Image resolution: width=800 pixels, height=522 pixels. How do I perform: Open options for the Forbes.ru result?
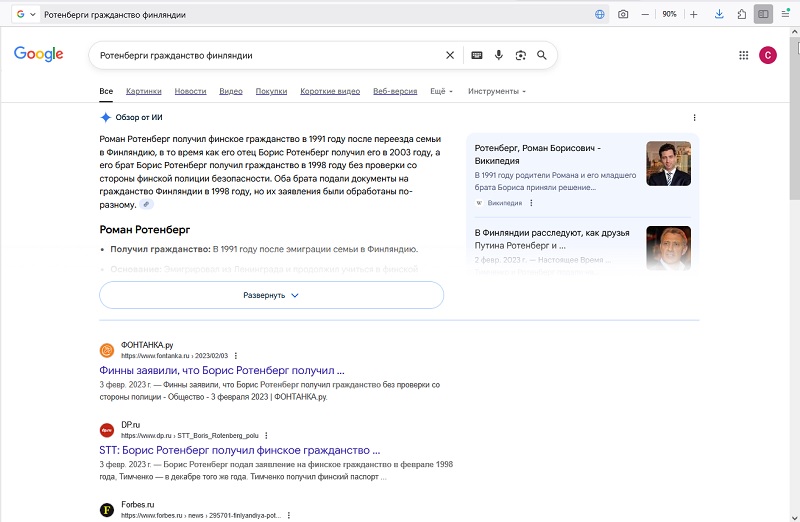[289, 515]
